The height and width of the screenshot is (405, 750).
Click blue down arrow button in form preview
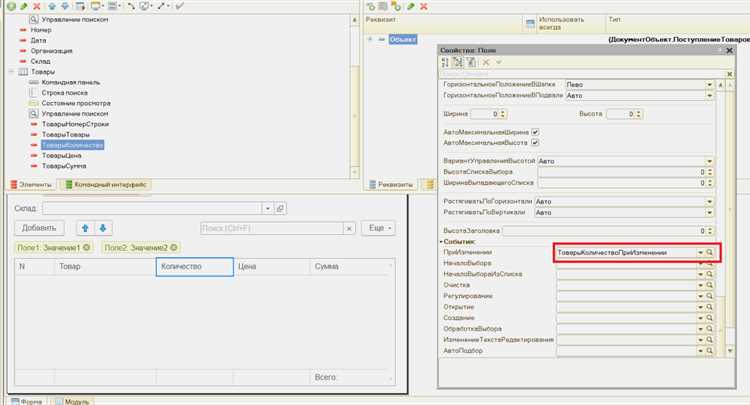(x=103, y=228)
